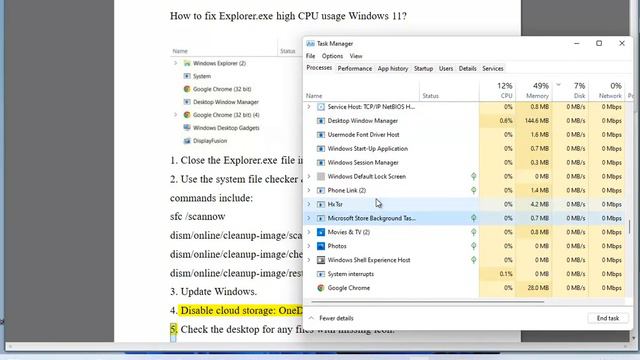Switch to the Performance tab

coord(355,69)
